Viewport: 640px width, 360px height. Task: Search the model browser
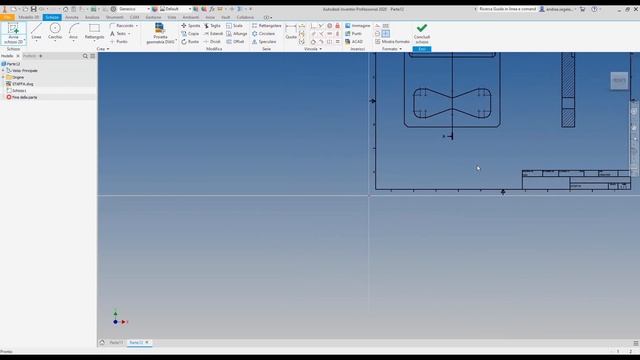[x=85, y=56]
